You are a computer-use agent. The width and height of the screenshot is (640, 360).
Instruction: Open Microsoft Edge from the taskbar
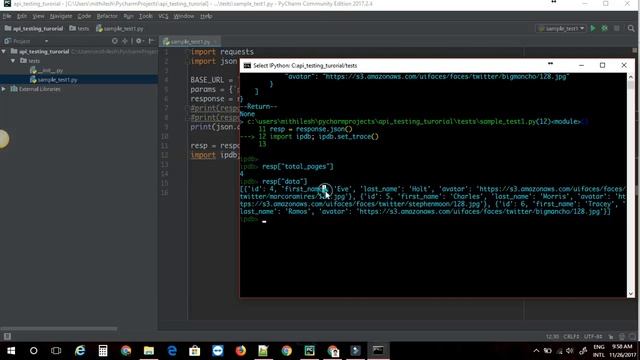(172, 351)
